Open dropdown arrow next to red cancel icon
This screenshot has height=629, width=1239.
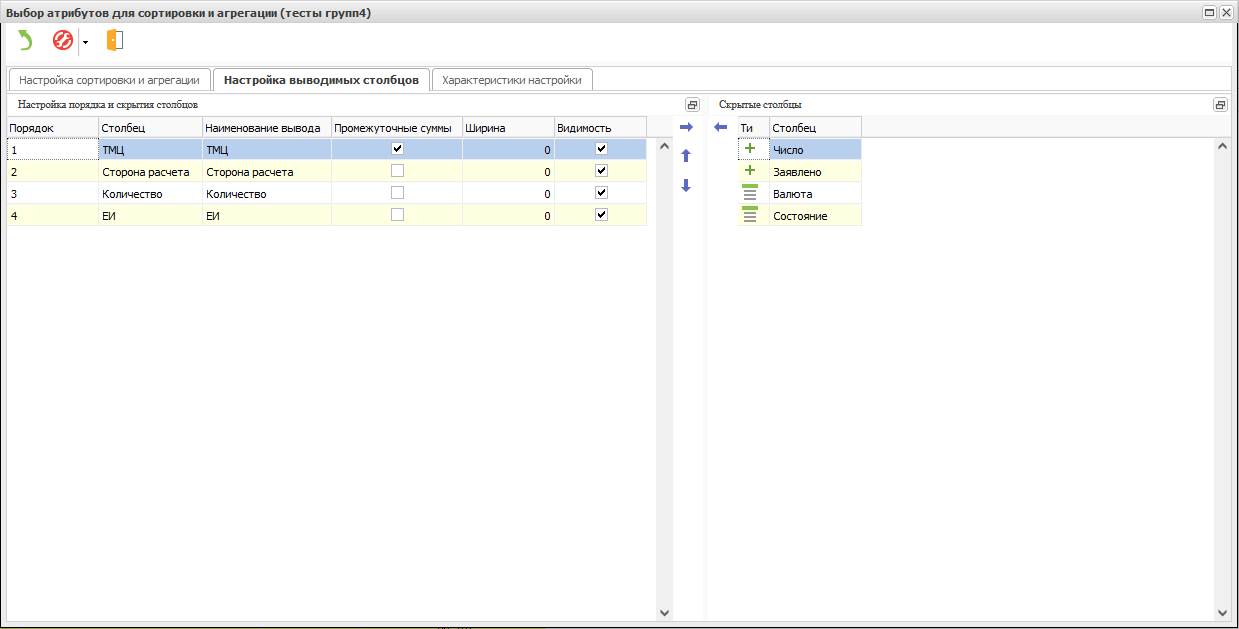point(85,42)
